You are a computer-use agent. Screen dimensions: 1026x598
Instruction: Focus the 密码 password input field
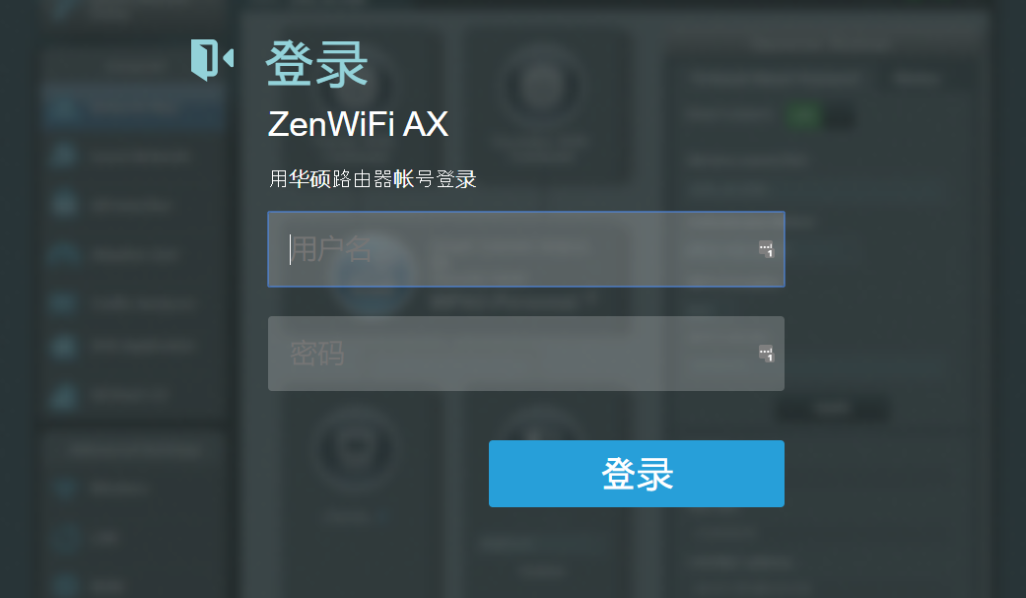(526, 353)
